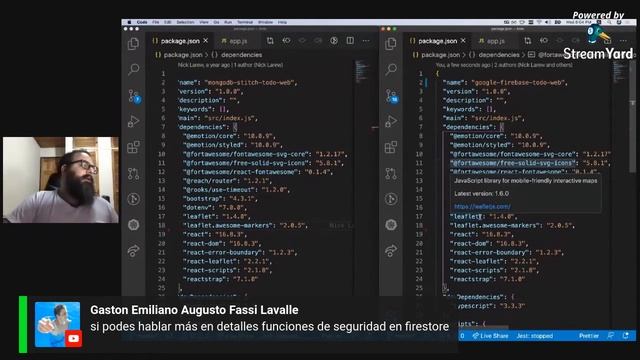Click the Apple menu icon

click(129, 22)
